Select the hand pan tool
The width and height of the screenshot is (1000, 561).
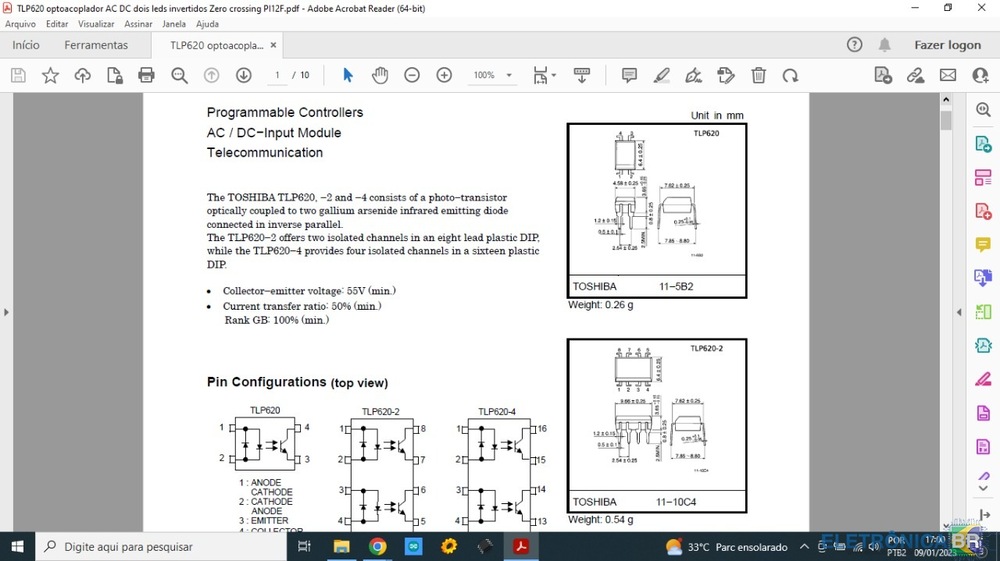point(380,75)
